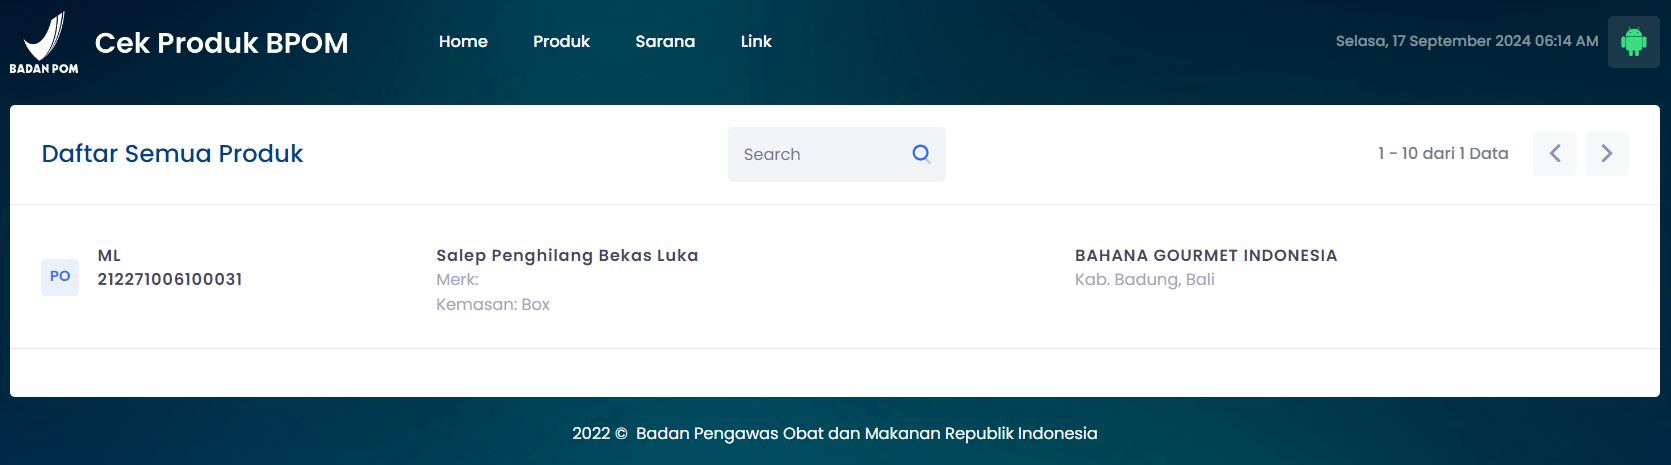Click the PO badge on product row
This screenshot has width=1671, height=465.
60,277
